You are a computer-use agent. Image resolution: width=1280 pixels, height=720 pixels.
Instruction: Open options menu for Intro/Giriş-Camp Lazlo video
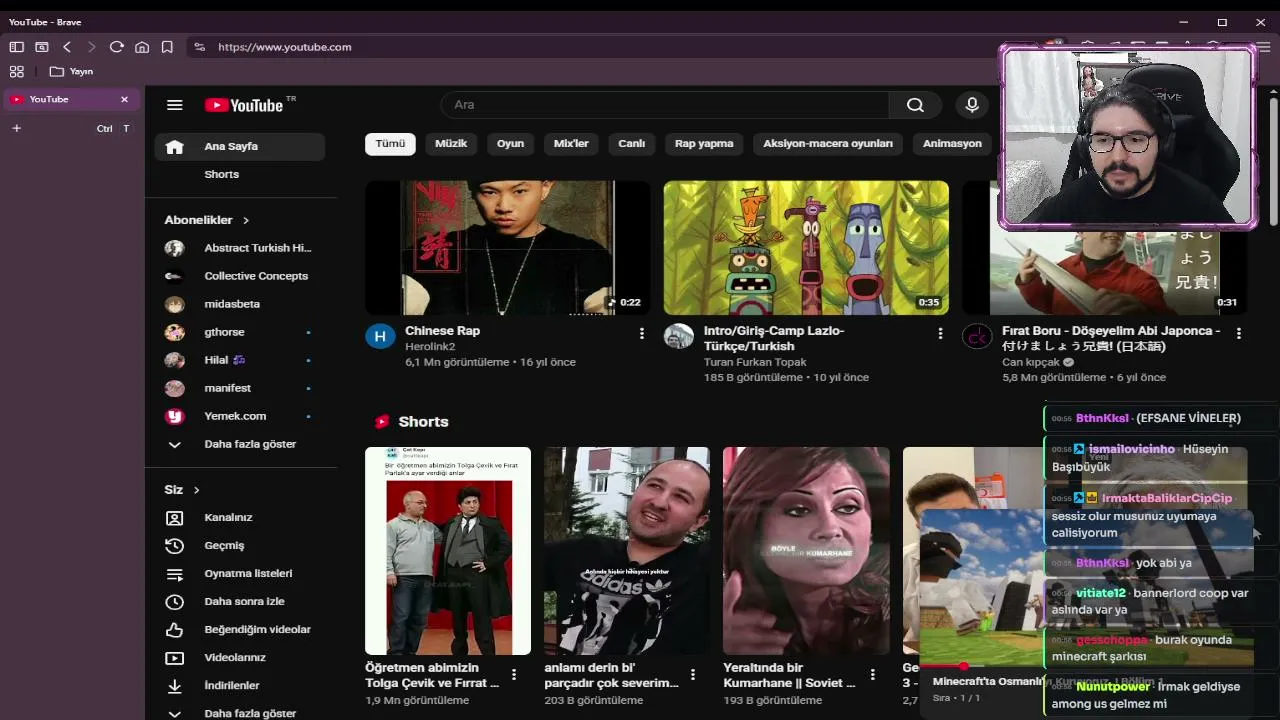940,334
